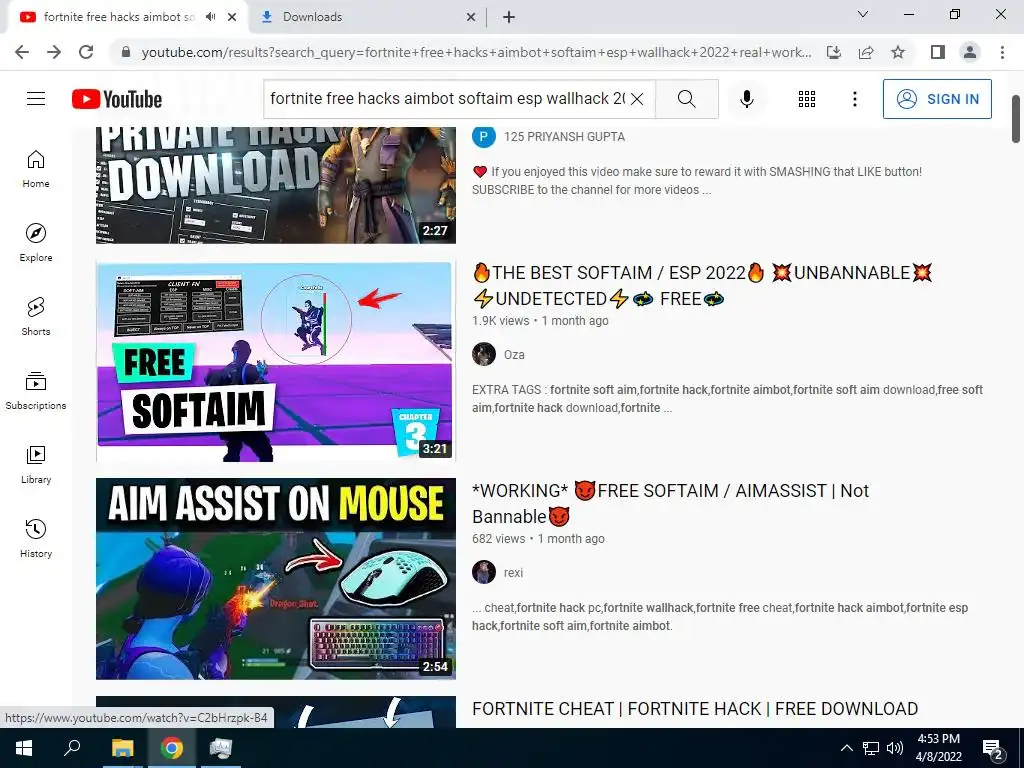Open the volume tray icon

pos(895,748)
